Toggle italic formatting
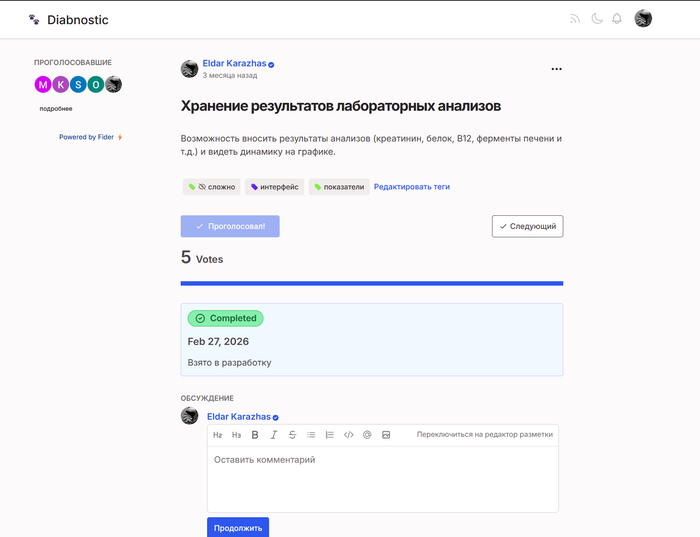Image resolution: width=700 pixels, height=537 pixels. (x=274, y=435)
